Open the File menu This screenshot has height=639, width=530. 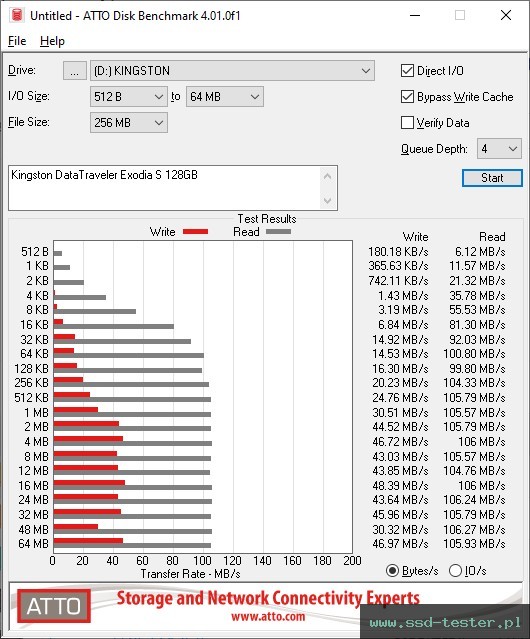click(x=17, y=41)
